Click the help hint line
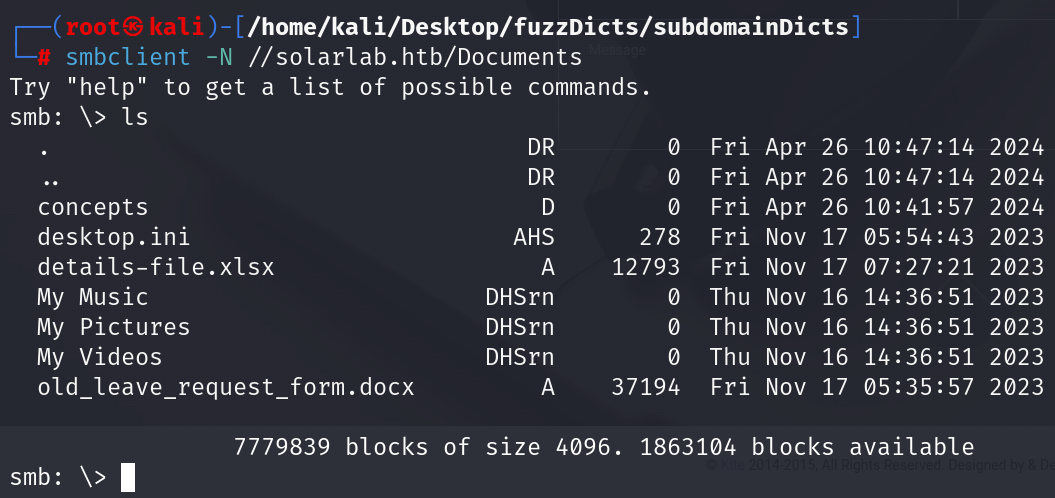The height and width of the screenshot is (498, 1055). tap(330, 87)
